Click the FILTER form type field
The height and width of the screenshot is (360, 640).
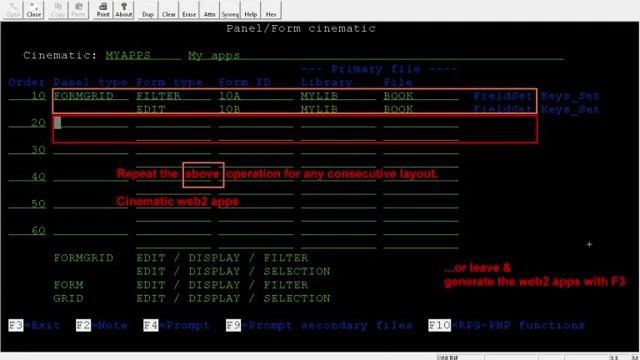(173, 96)
